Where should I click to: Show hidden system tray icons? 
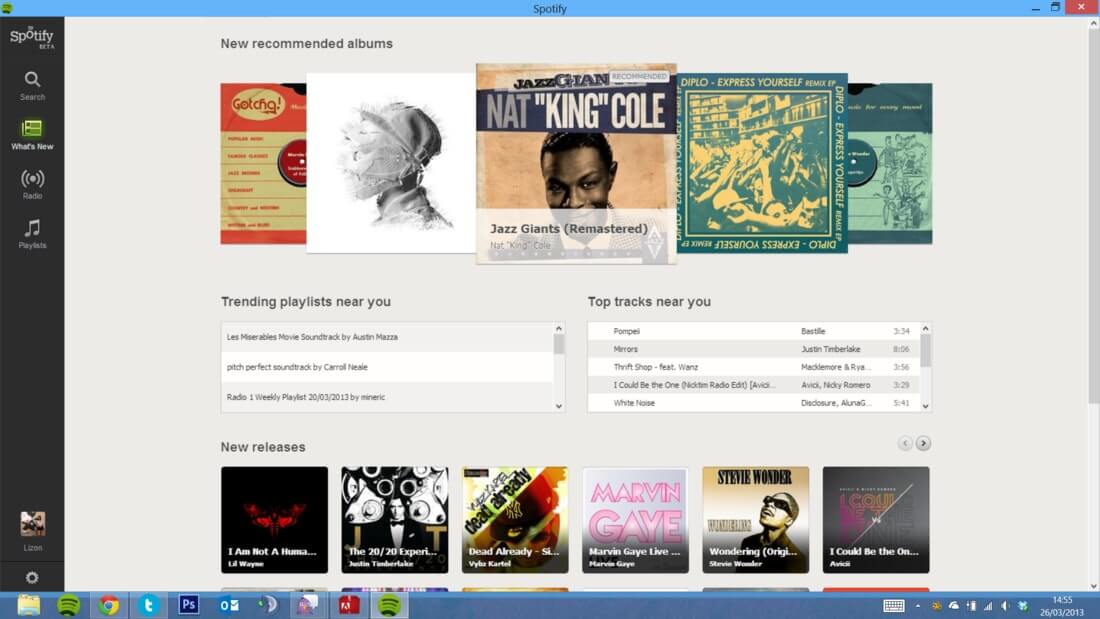pos(918,606)
